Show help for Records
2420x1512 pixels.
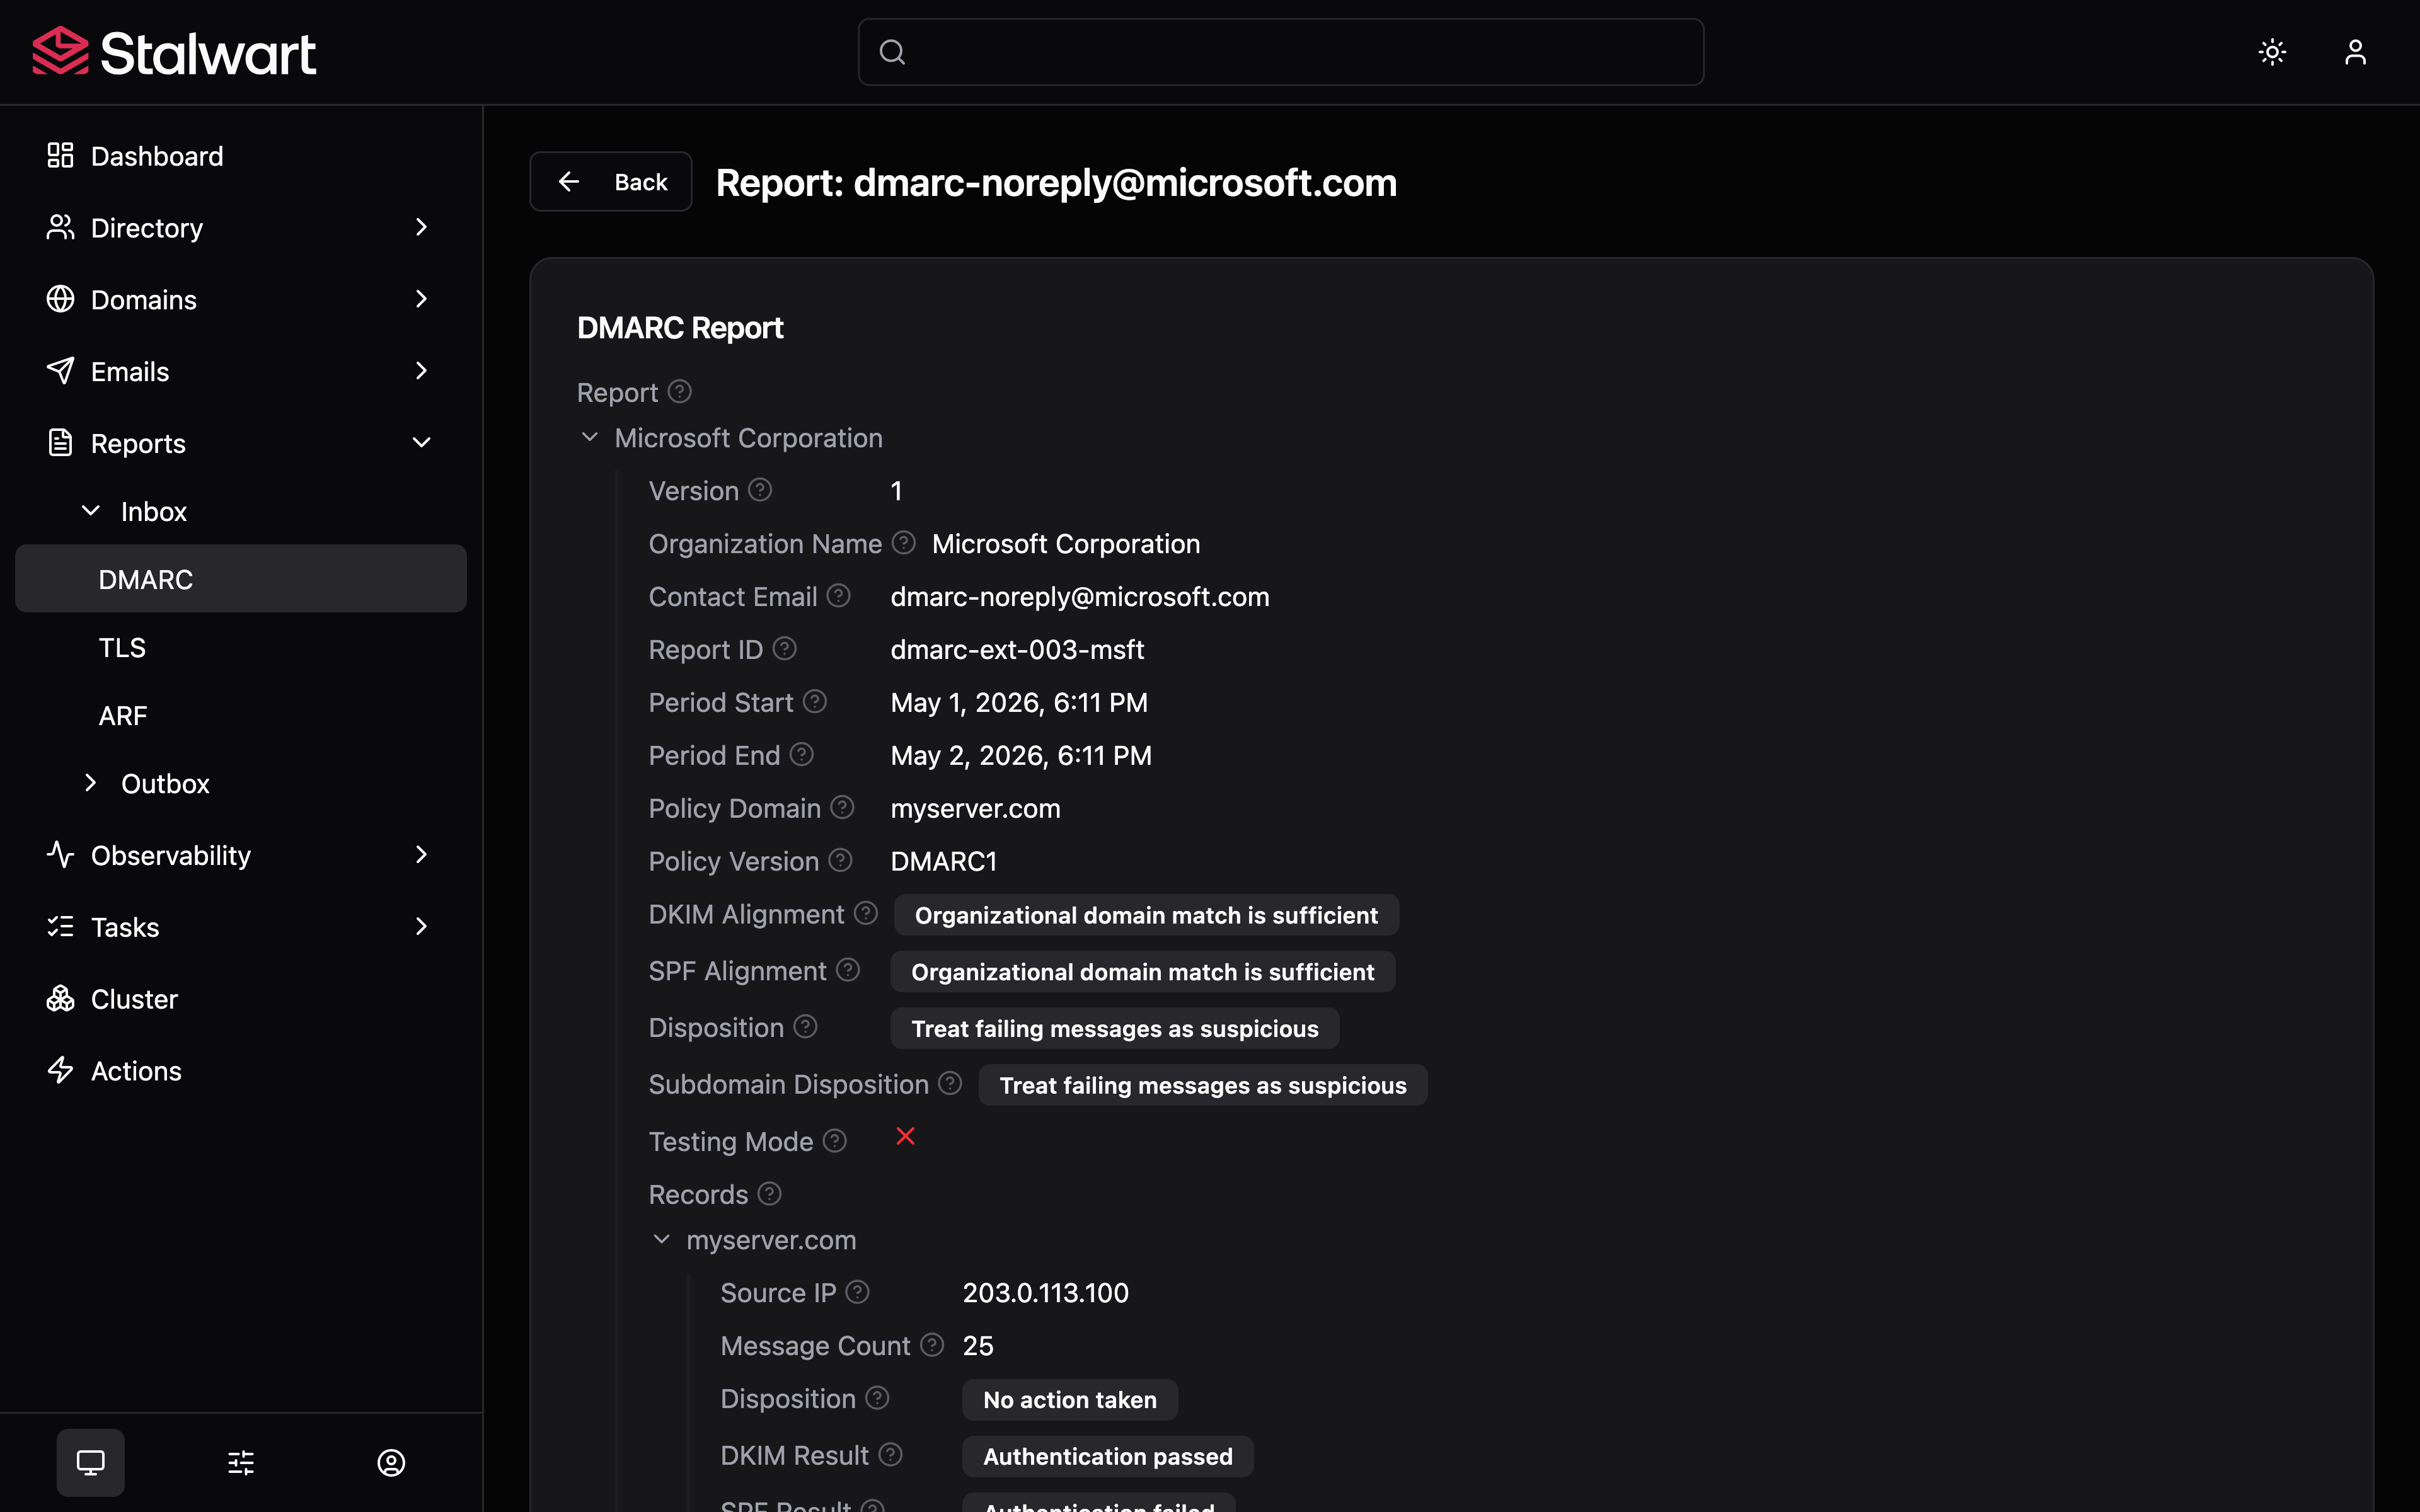pyautogui.click(x=769, y=1194)
